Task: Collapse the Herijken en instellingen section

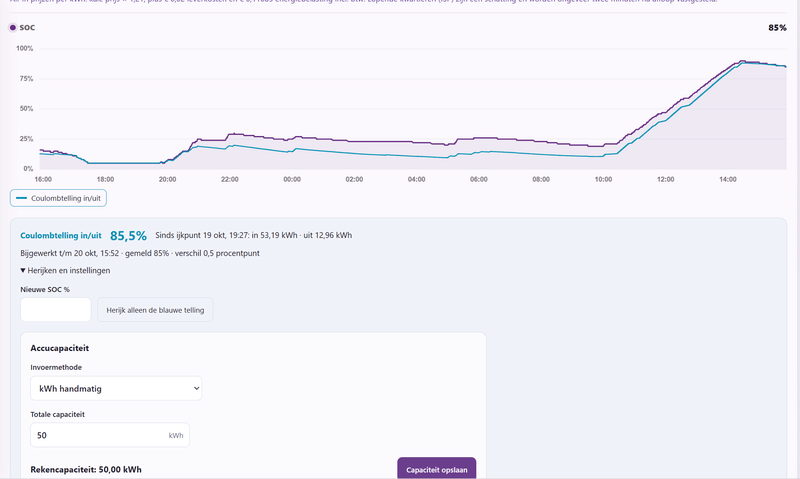Action: (65, 270)
